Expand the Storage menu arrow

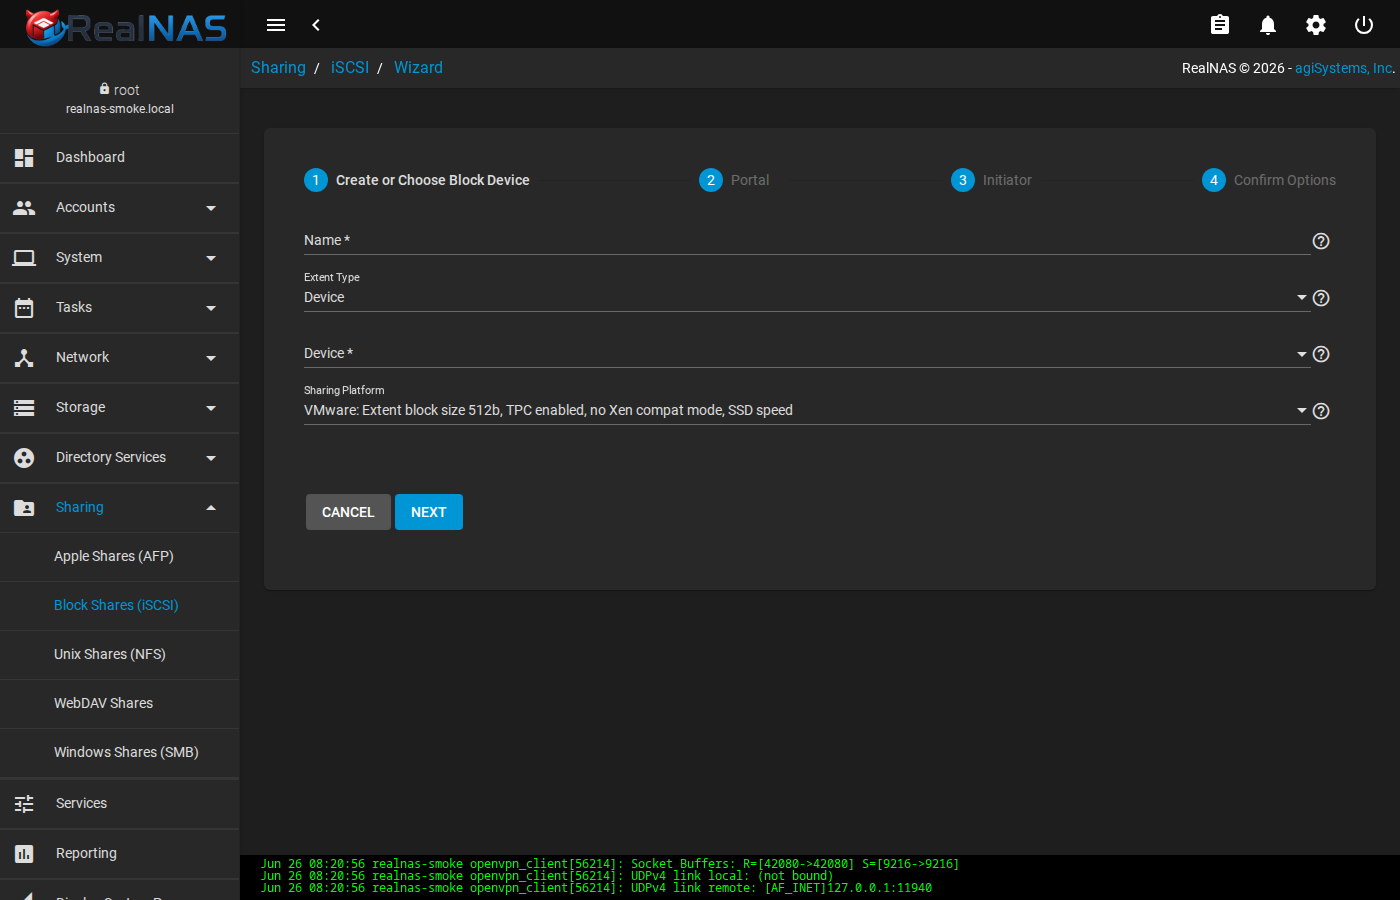click(x=211, y=408)
